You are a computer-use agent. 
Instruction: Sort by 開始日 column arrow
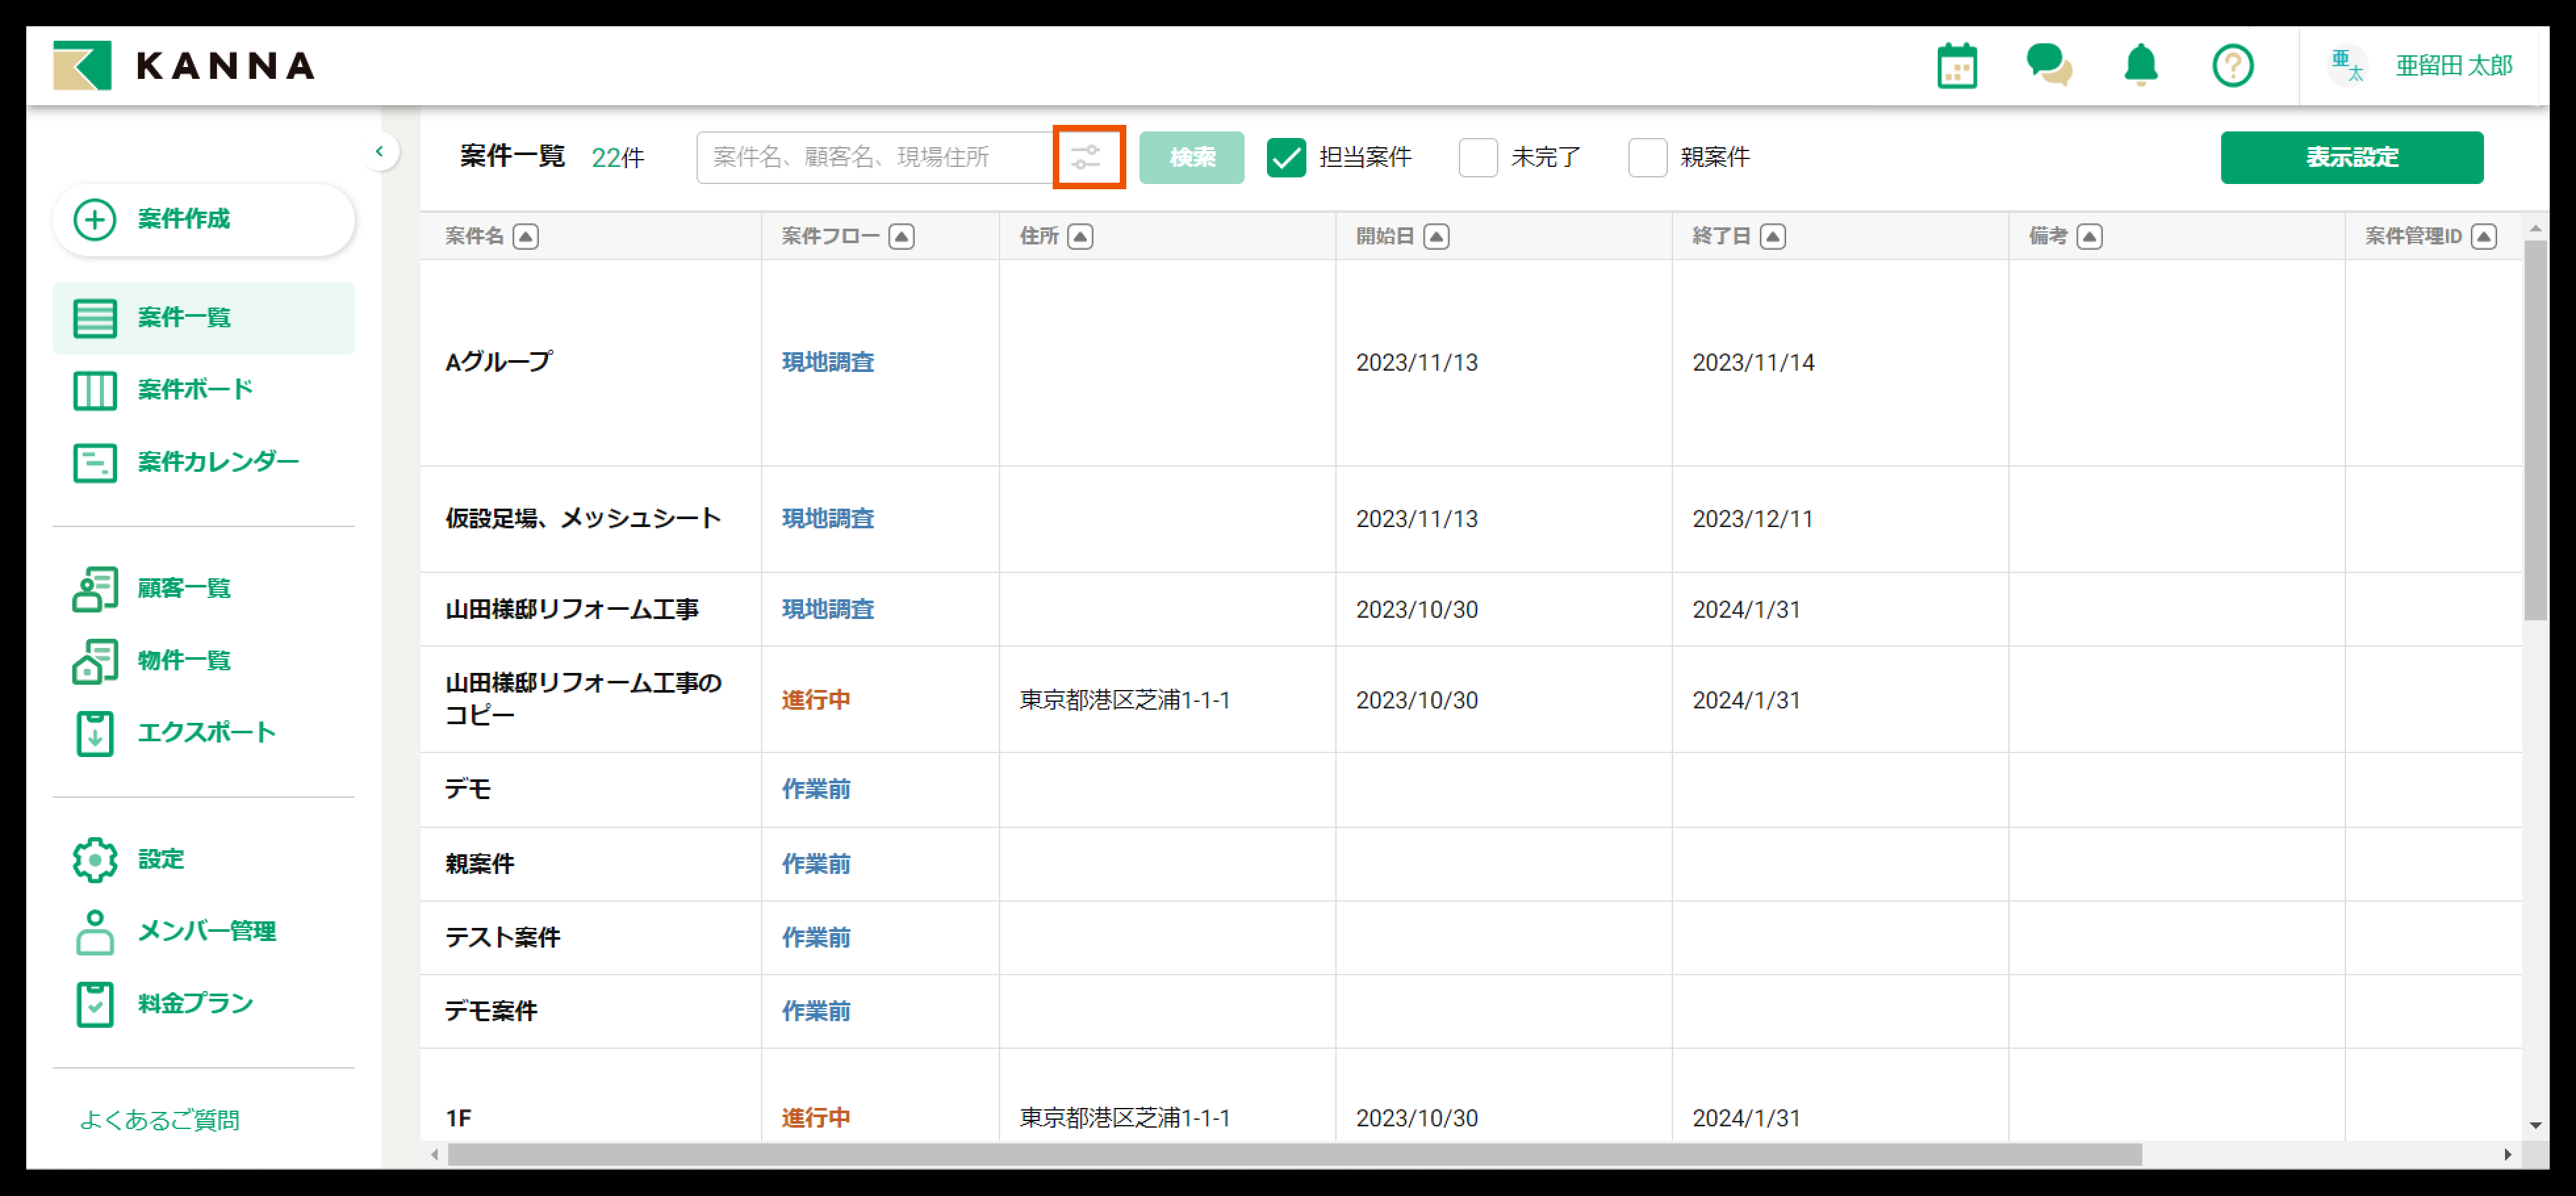[1436, 237]
